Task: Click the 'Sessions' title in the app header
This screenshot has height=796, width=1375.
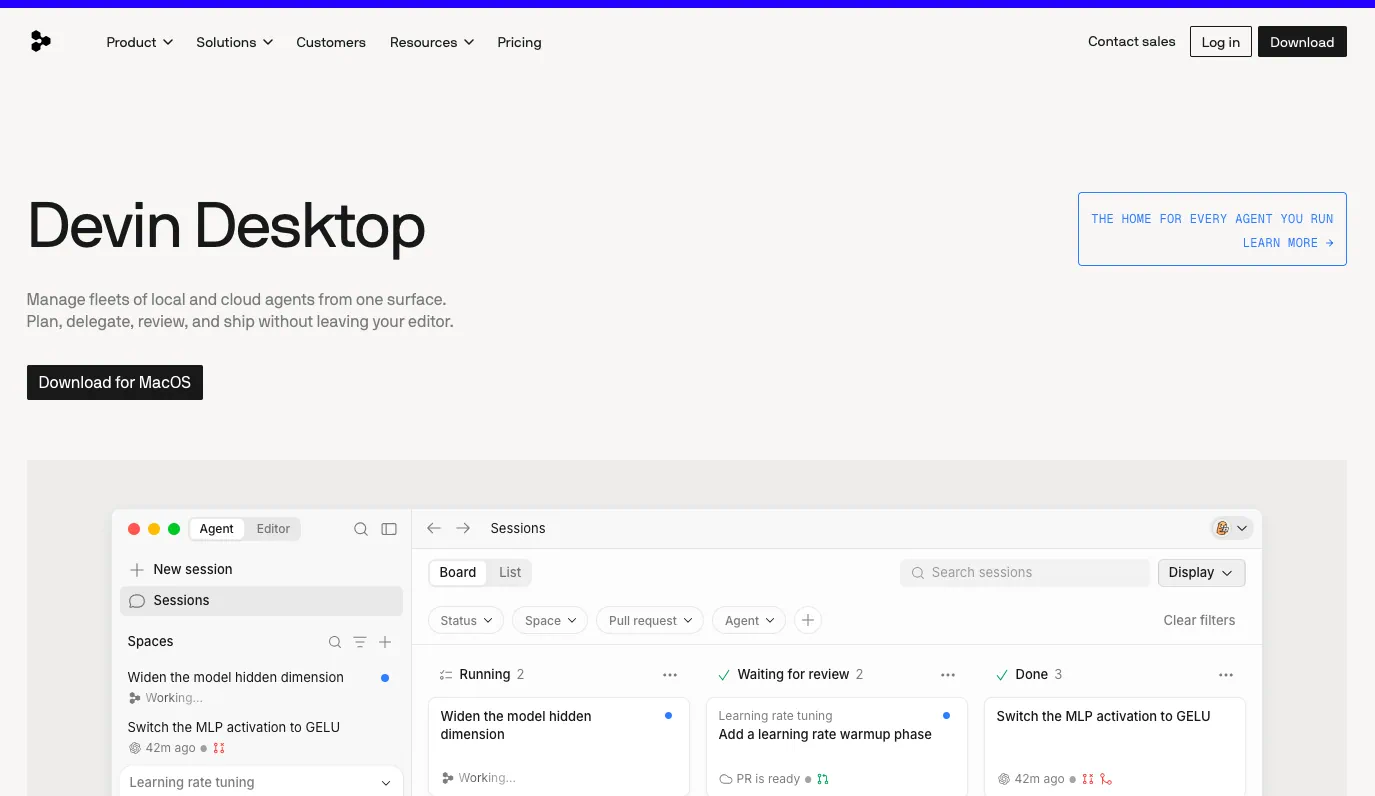Action: (518, 529)
